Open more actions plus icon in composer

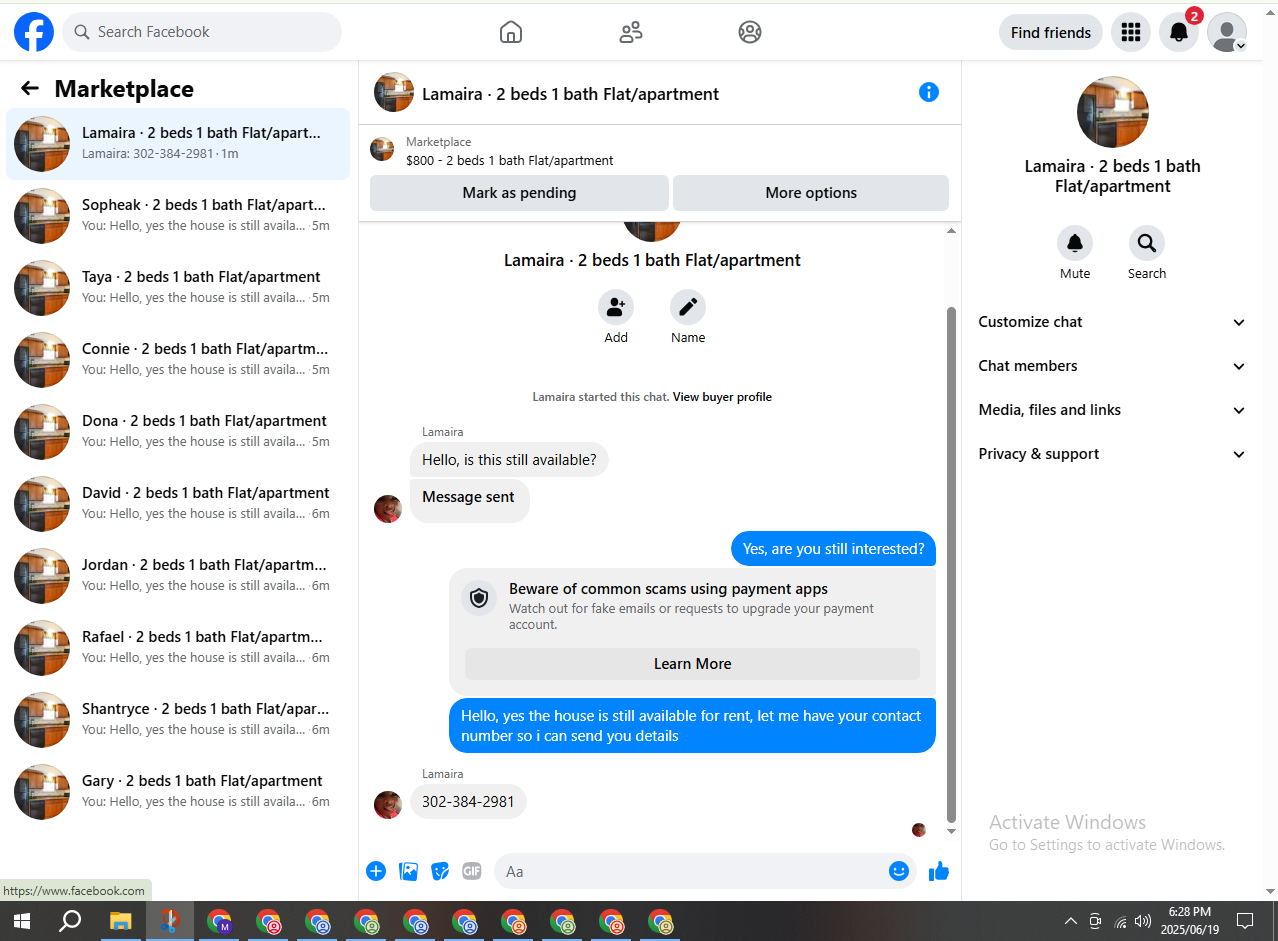click(376, 871)
